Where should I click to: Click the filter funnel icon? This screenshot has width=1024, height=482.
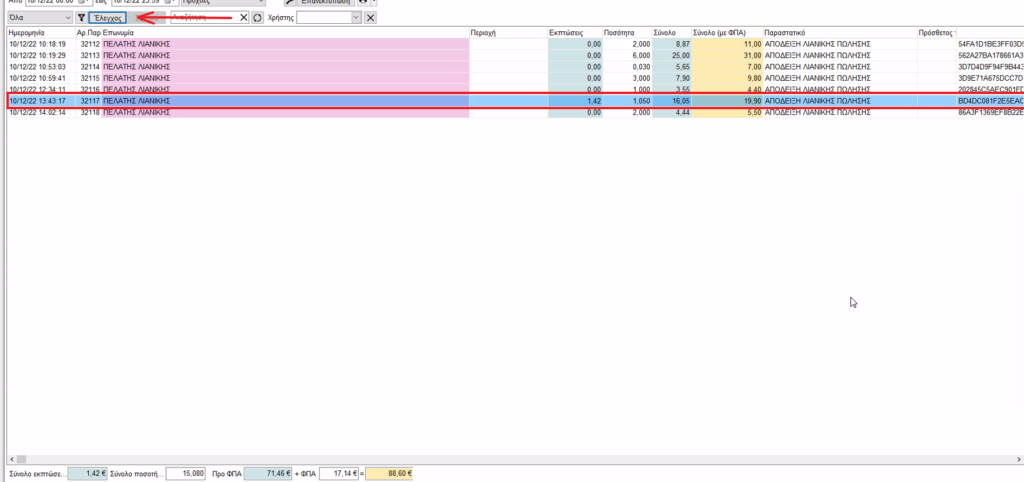click(x=81, y=18)
